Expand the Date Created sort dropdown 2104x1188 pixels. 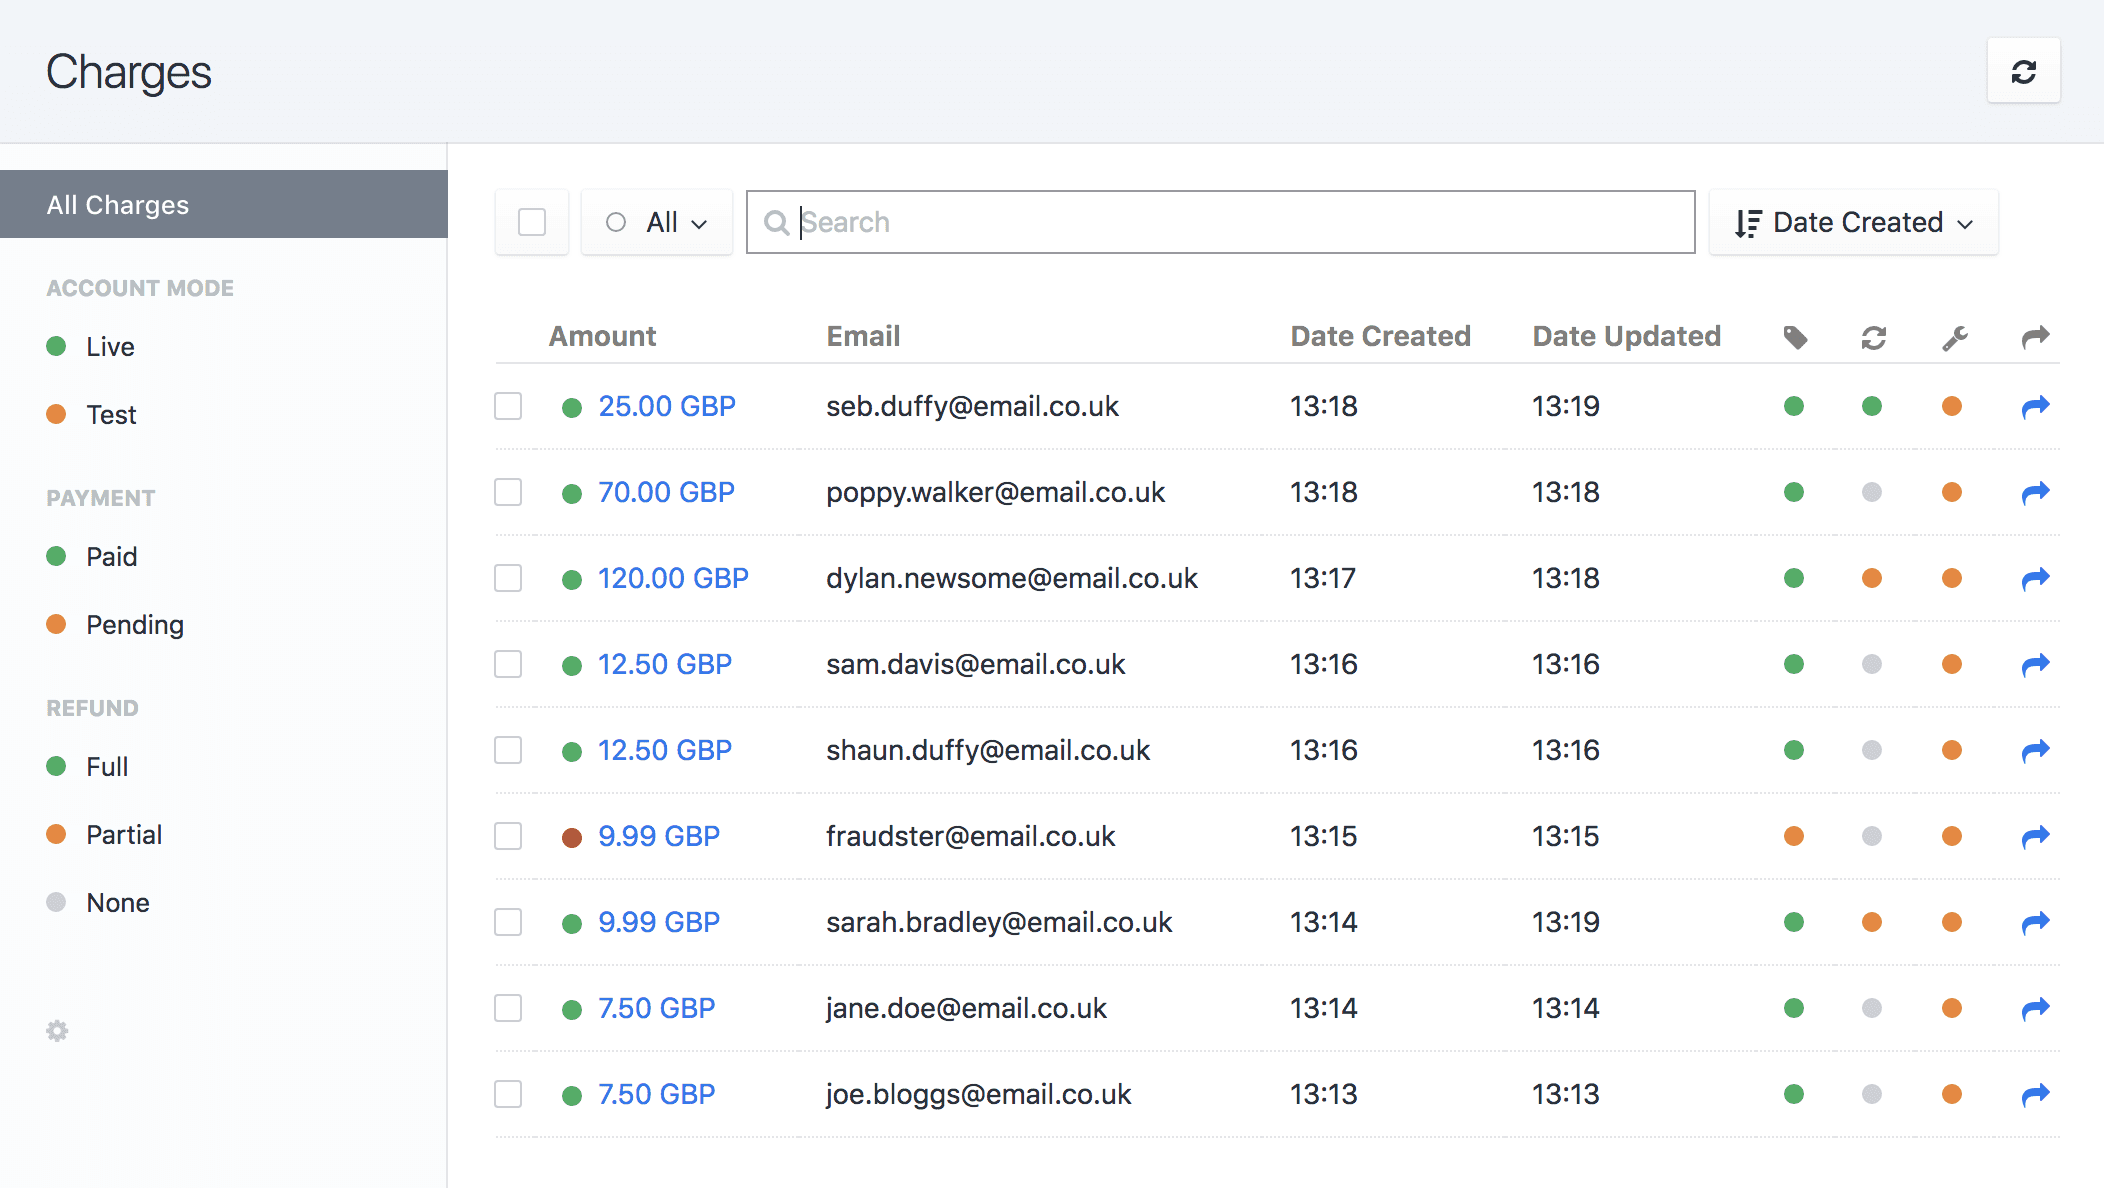[x=1853, y=222]
